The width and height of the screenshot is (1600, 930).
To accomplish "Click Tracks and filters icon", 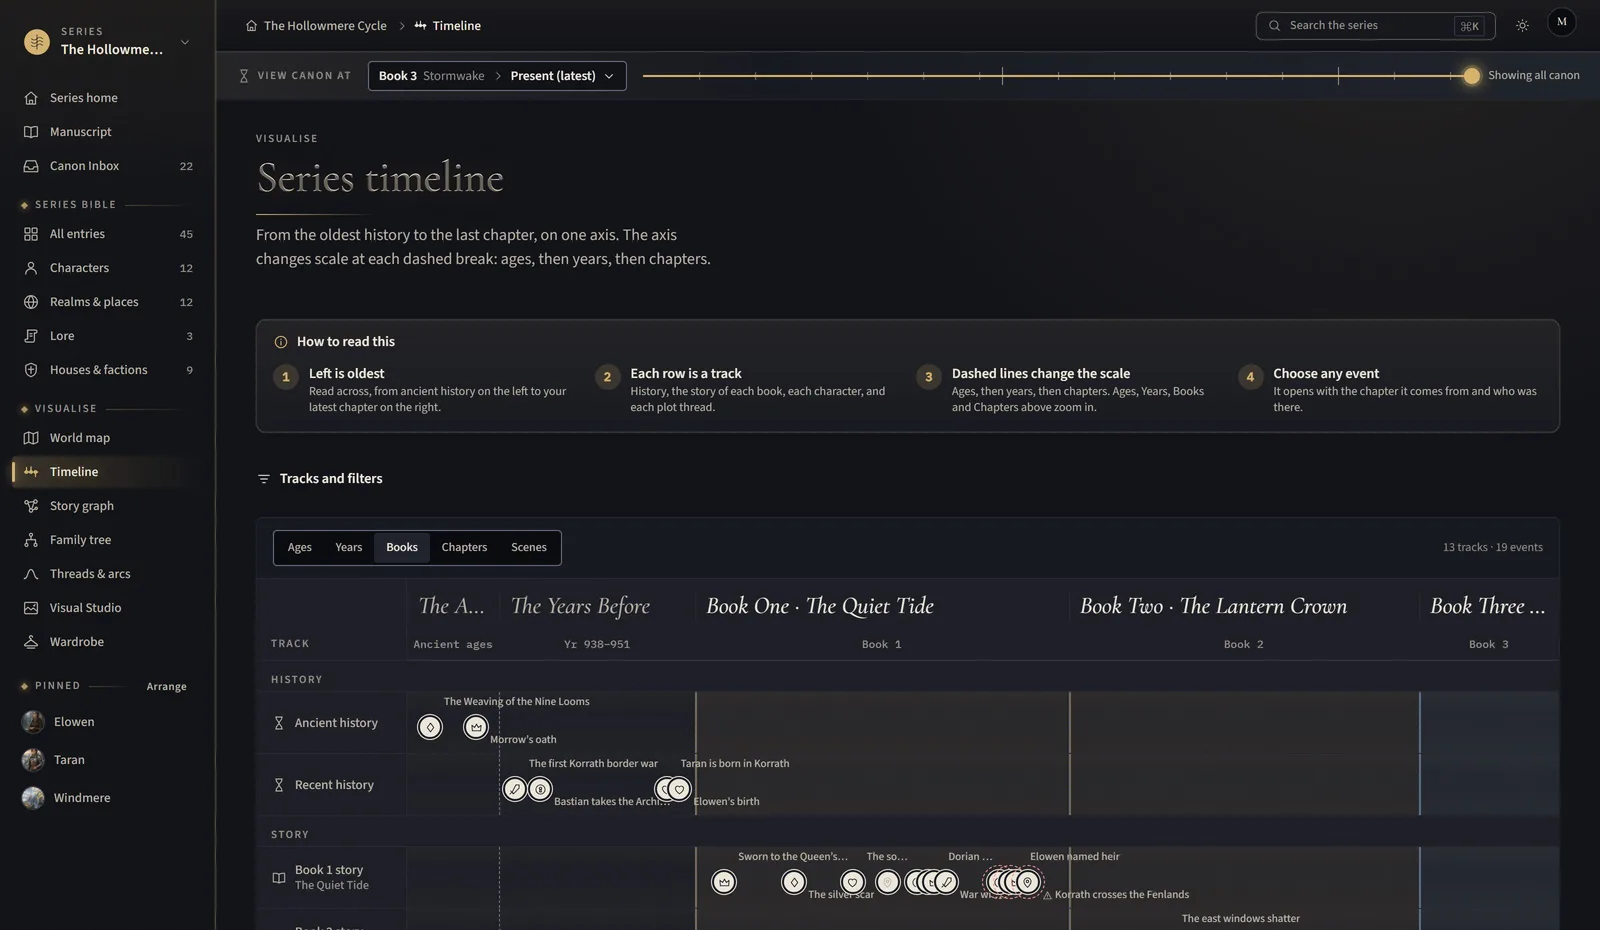I will [x=264, y=479].
